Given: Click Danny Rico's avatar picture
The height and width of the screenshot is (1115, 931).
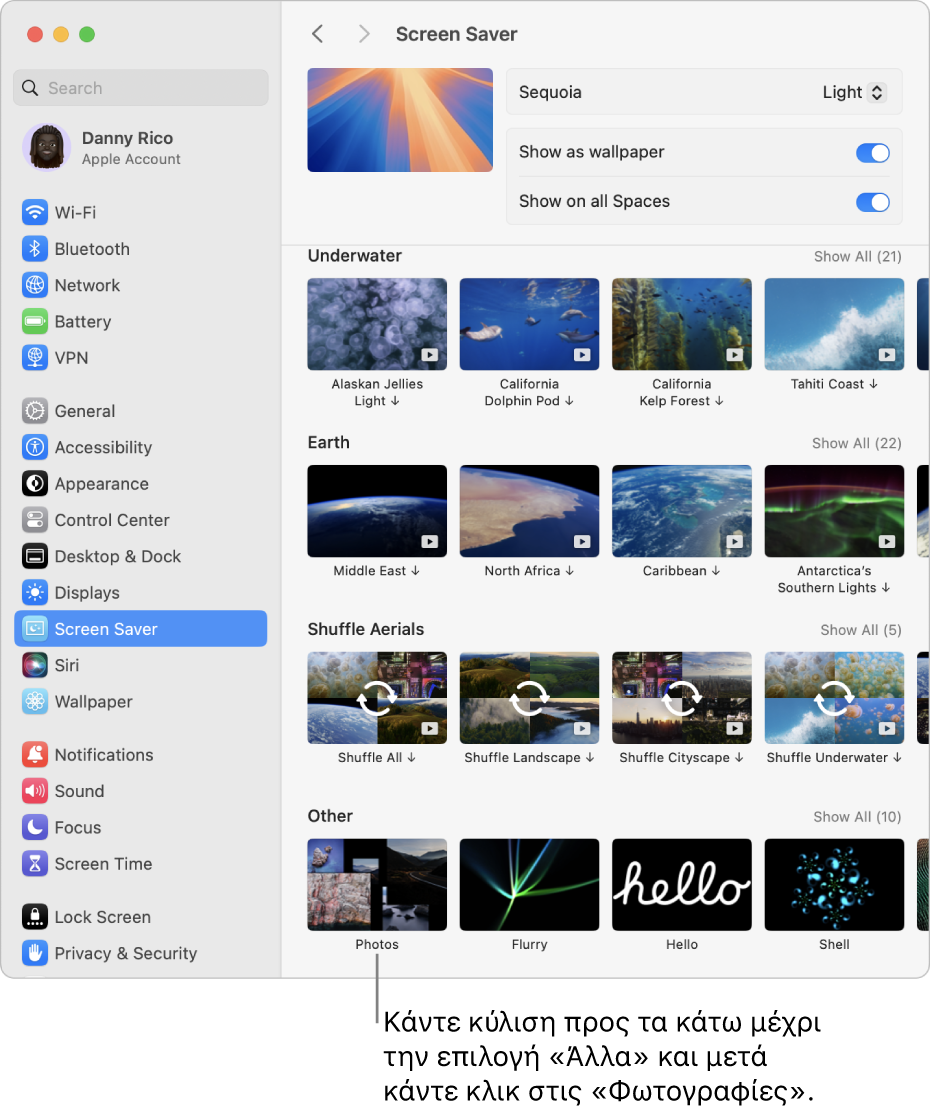Looking at the screenshot, I should click(x=47, y=147).
